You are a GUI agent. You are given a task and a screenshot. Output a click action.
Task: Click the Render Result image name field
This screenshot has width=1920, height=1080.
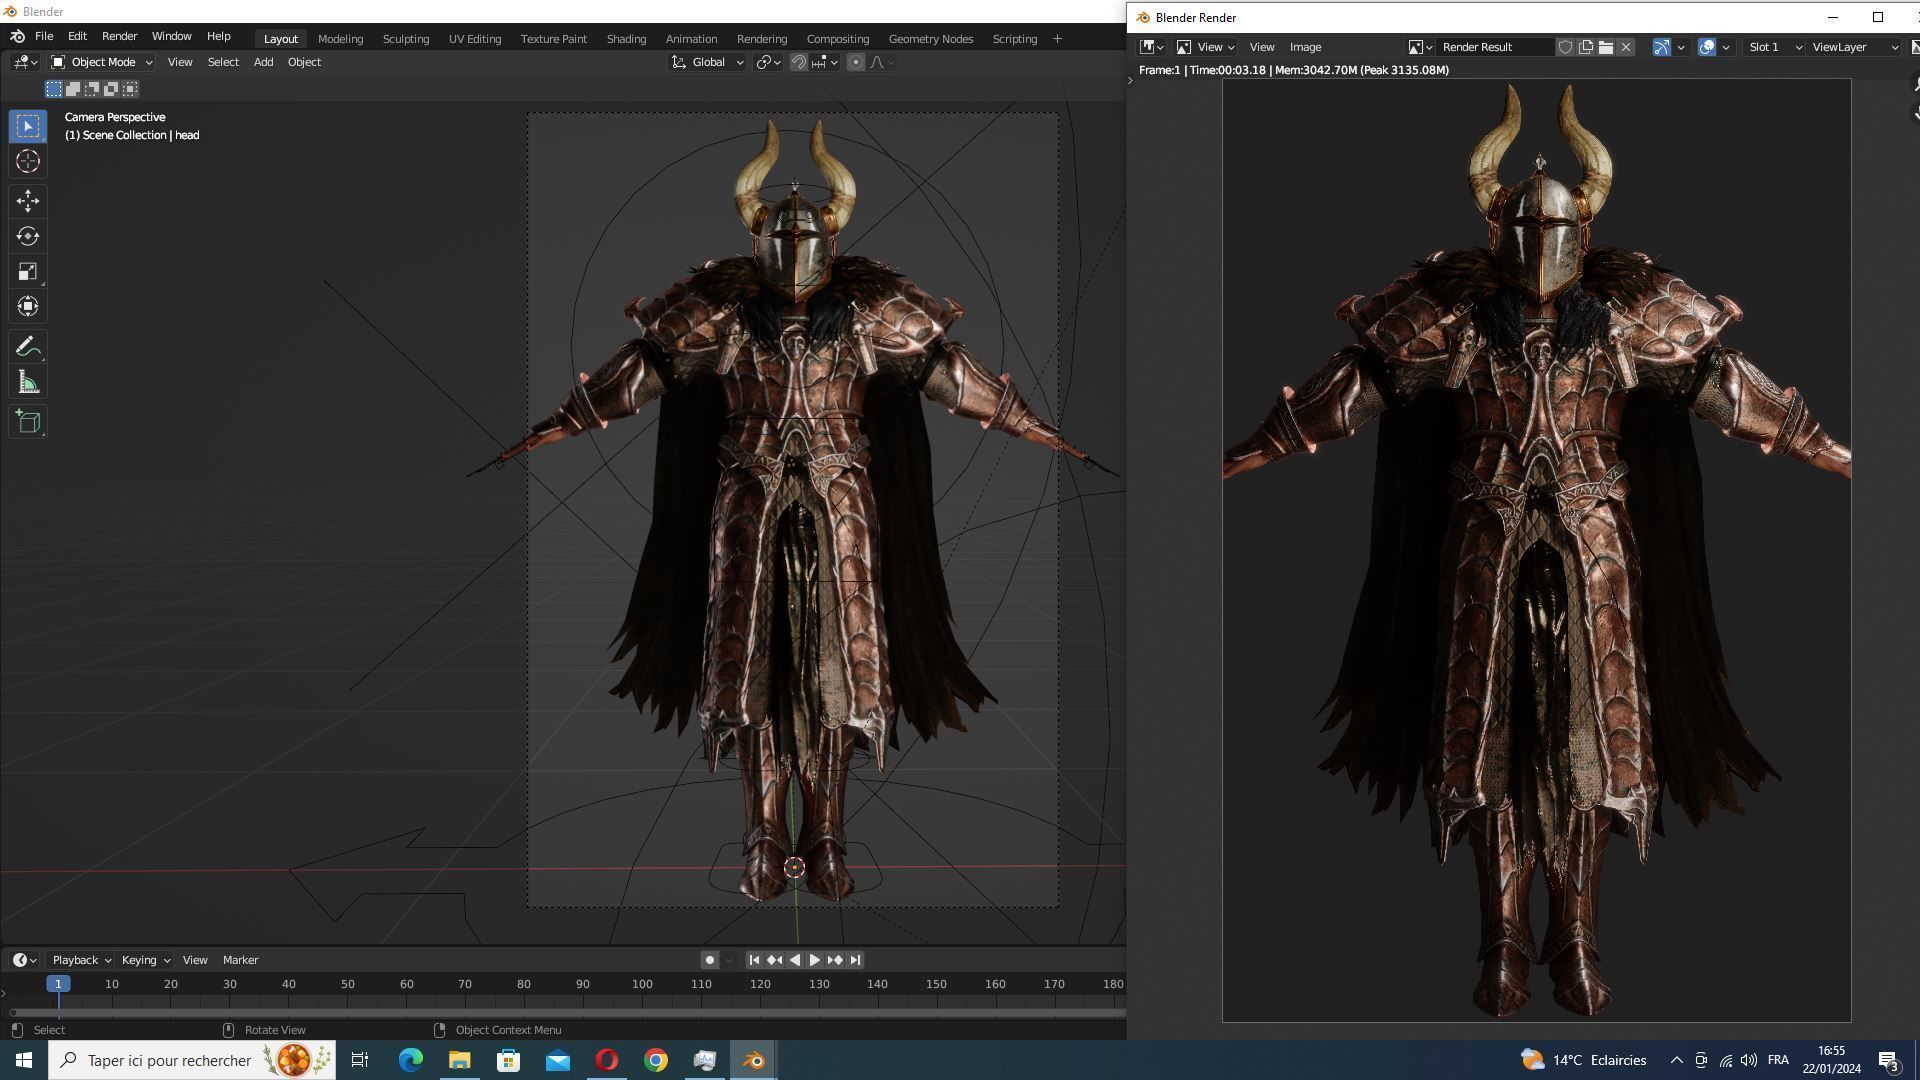1496,47
